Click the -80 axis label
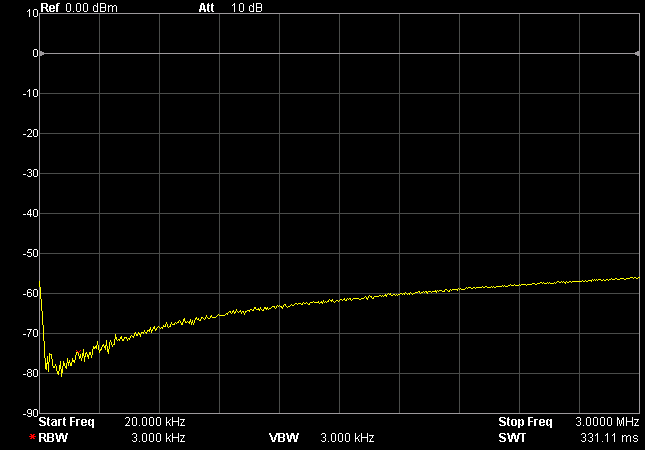Image resolution: width=645 pixels, height=450 pixels. tap(30, 373)
